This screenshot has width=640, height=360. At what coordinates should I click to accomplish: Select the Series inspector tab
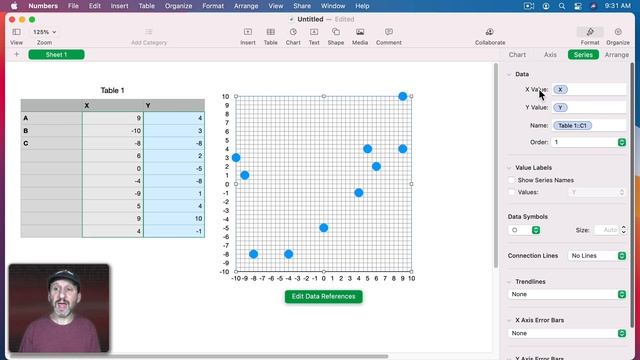[x=583, y=55]
